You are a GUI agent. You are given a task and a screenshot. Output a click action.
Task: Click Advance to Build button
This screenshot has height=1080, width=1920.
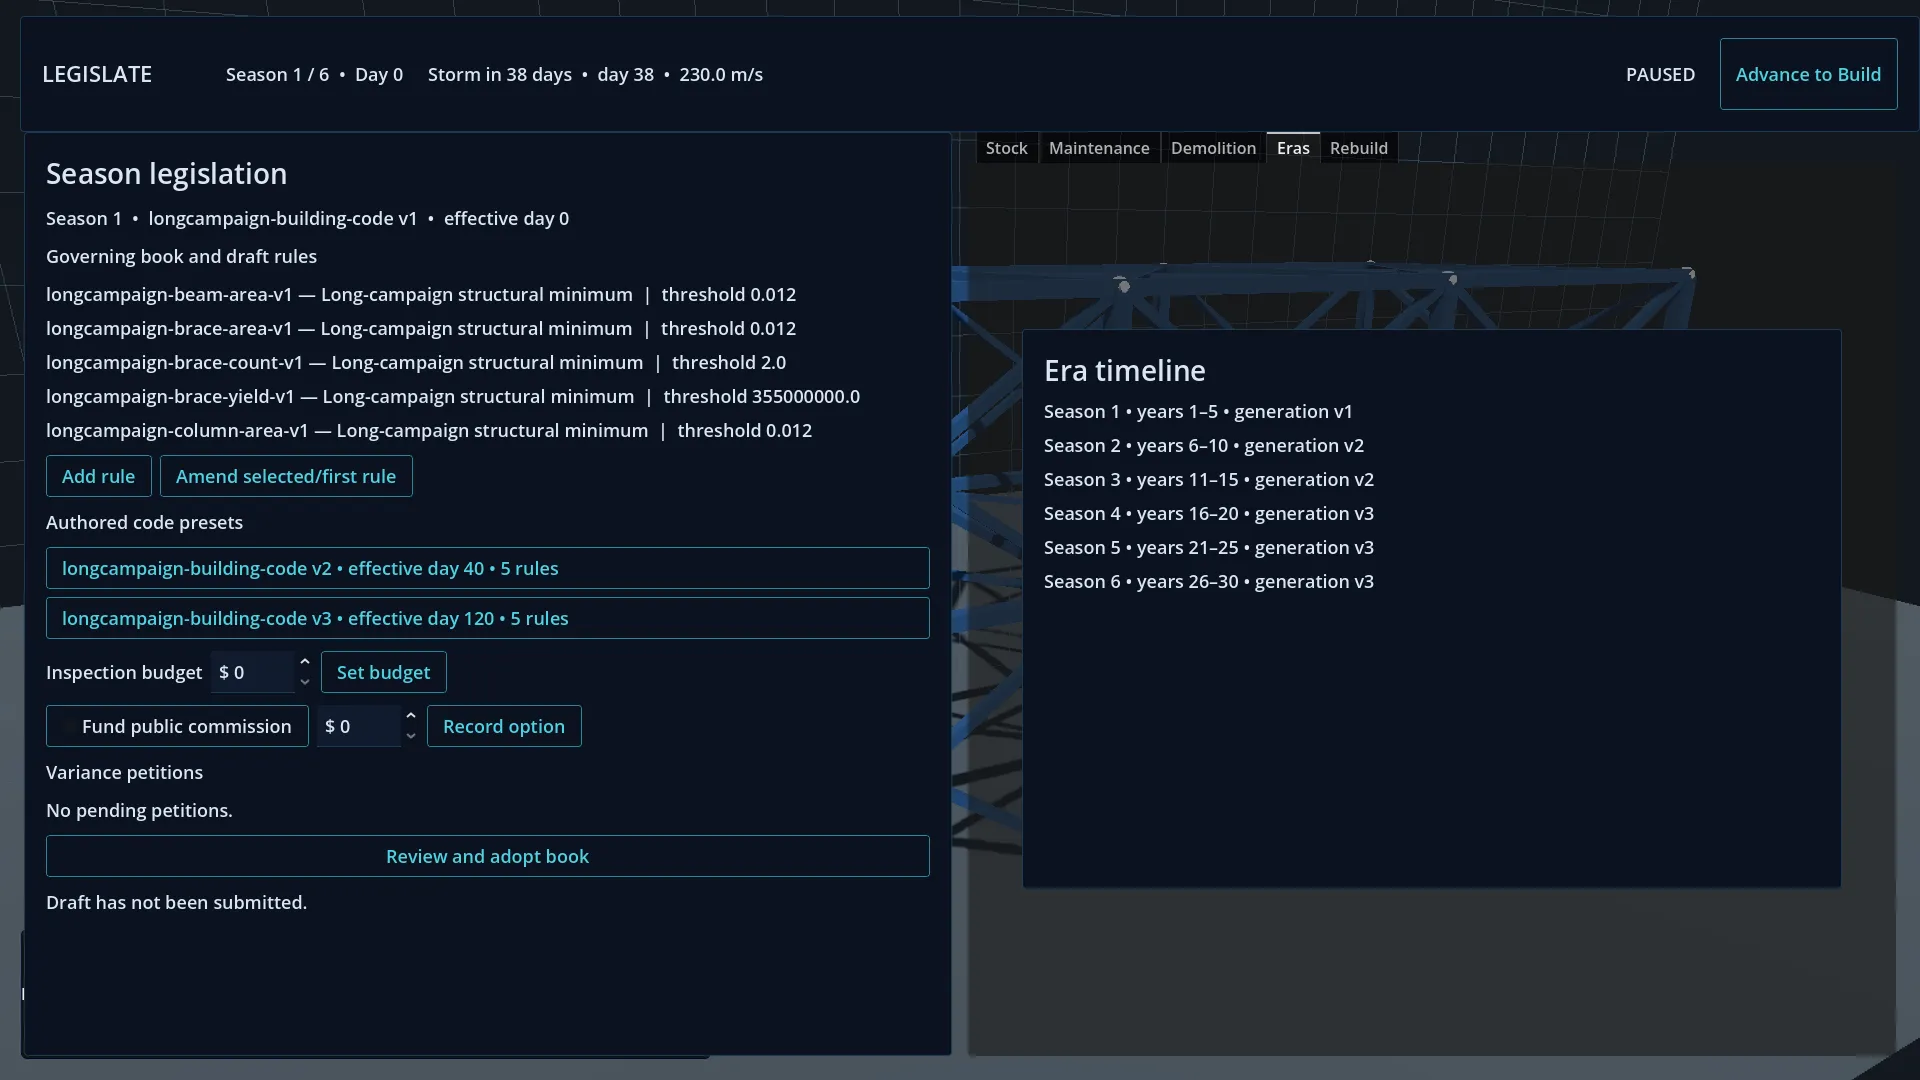click(1808, 74)
